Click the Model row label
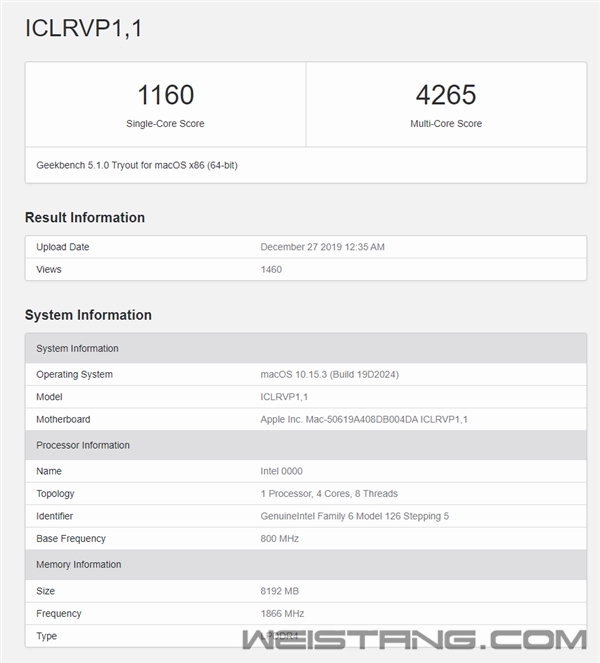Screen dimensions: 600x663 click(49, 397)
